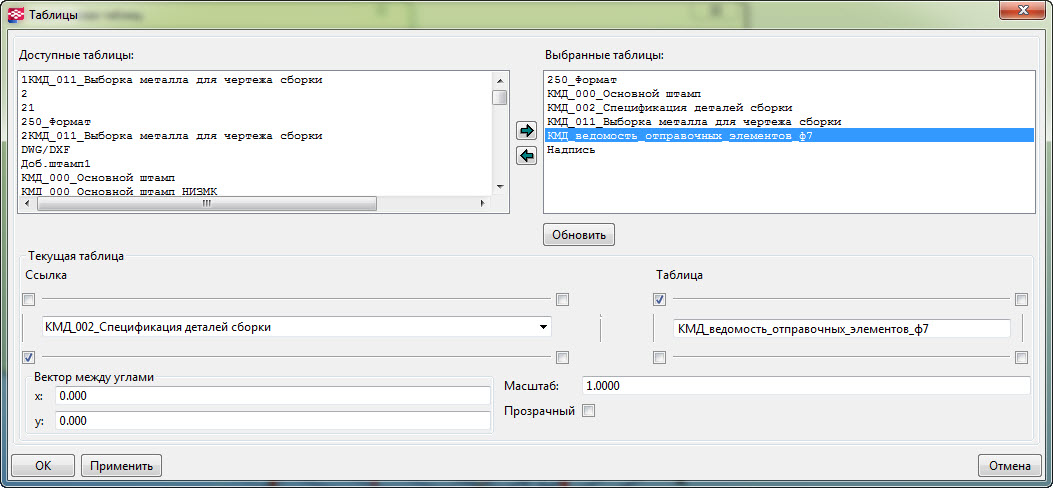
Task: Cancel the dialog with Отмена
Action: (1009, 465)
